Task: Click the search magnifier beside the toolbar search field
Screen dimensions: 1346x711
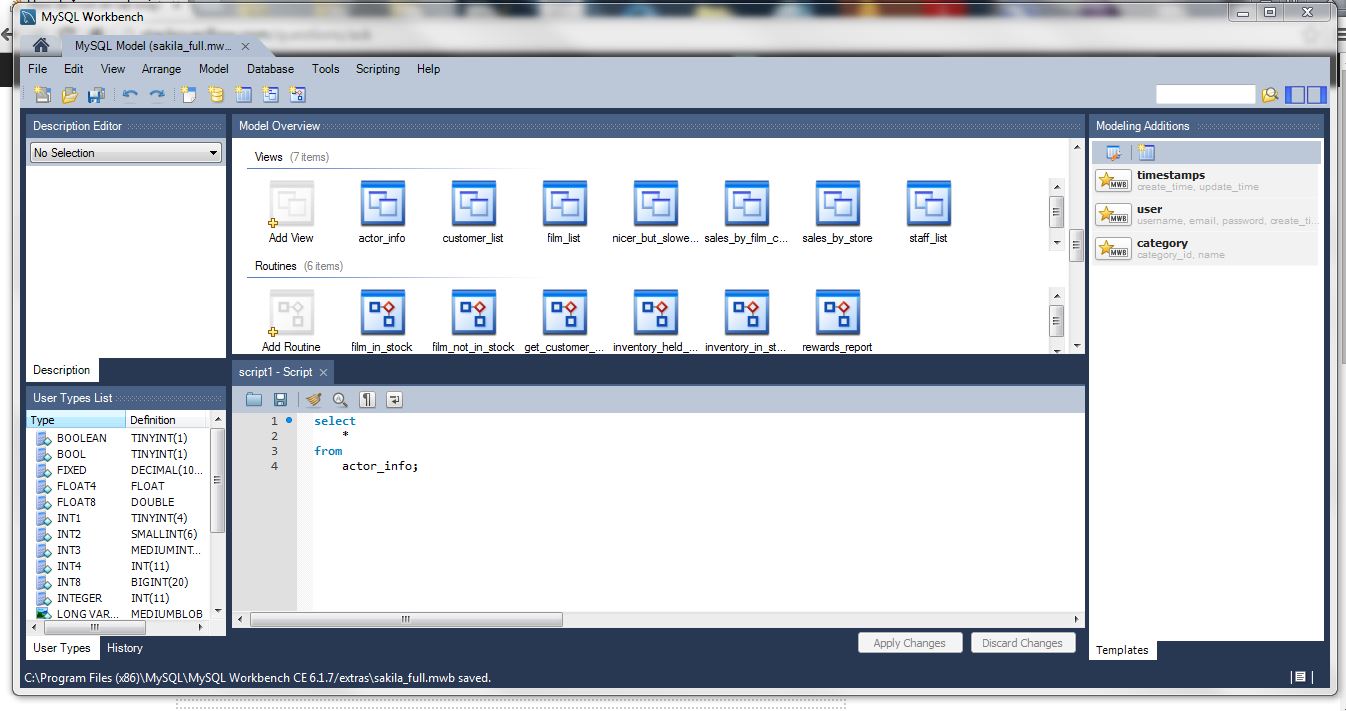Action: click(1270, 95)
